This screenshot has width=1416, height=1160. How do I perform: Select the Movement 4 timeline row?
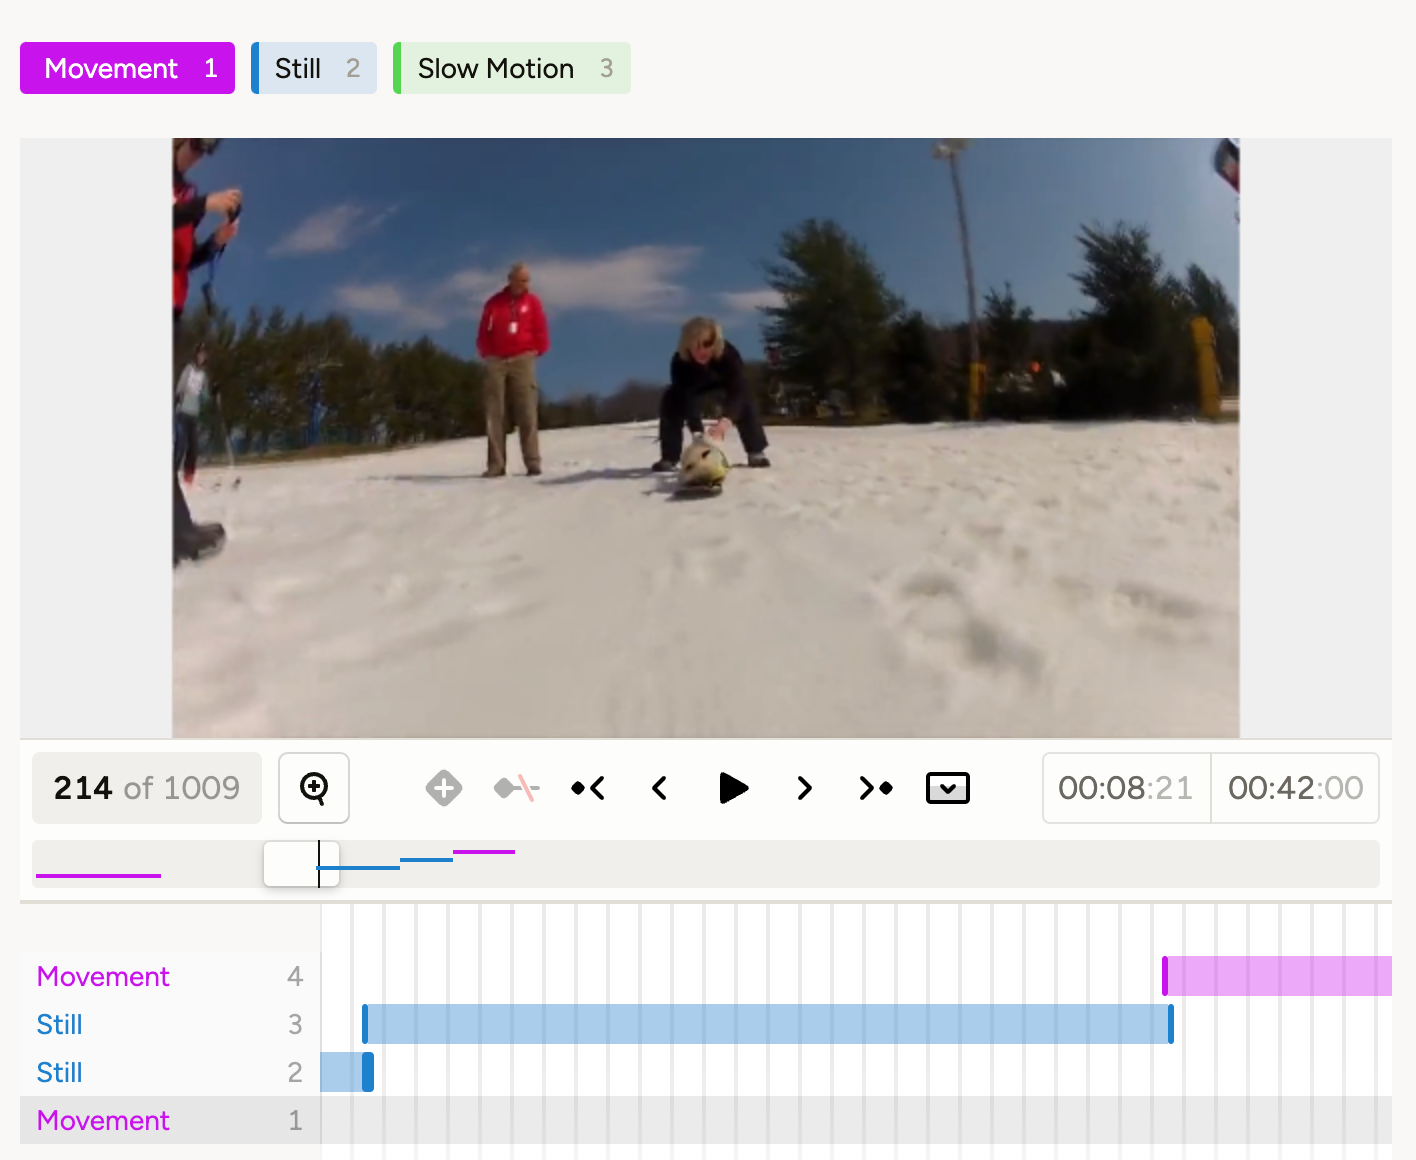169,976
